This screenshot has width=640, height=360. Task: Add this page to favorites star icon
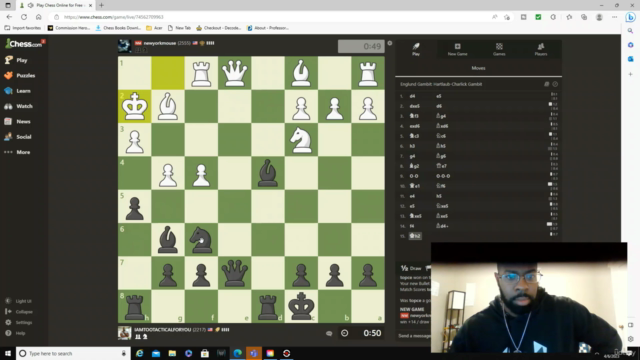click(507, 17)
